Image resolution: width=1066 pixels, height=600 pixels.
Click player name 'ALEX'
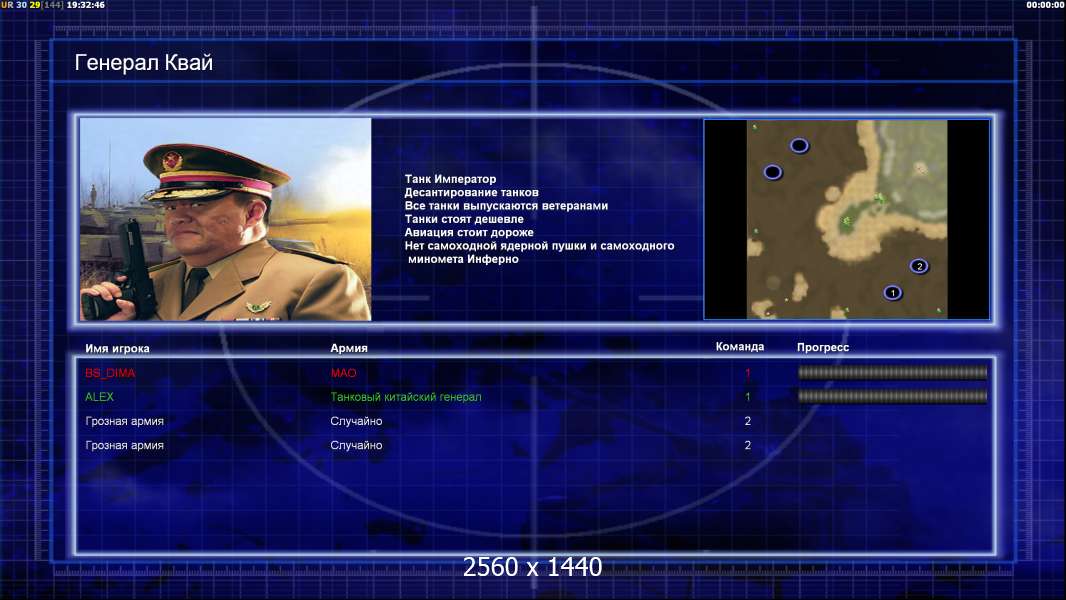[x=99, y=397]
